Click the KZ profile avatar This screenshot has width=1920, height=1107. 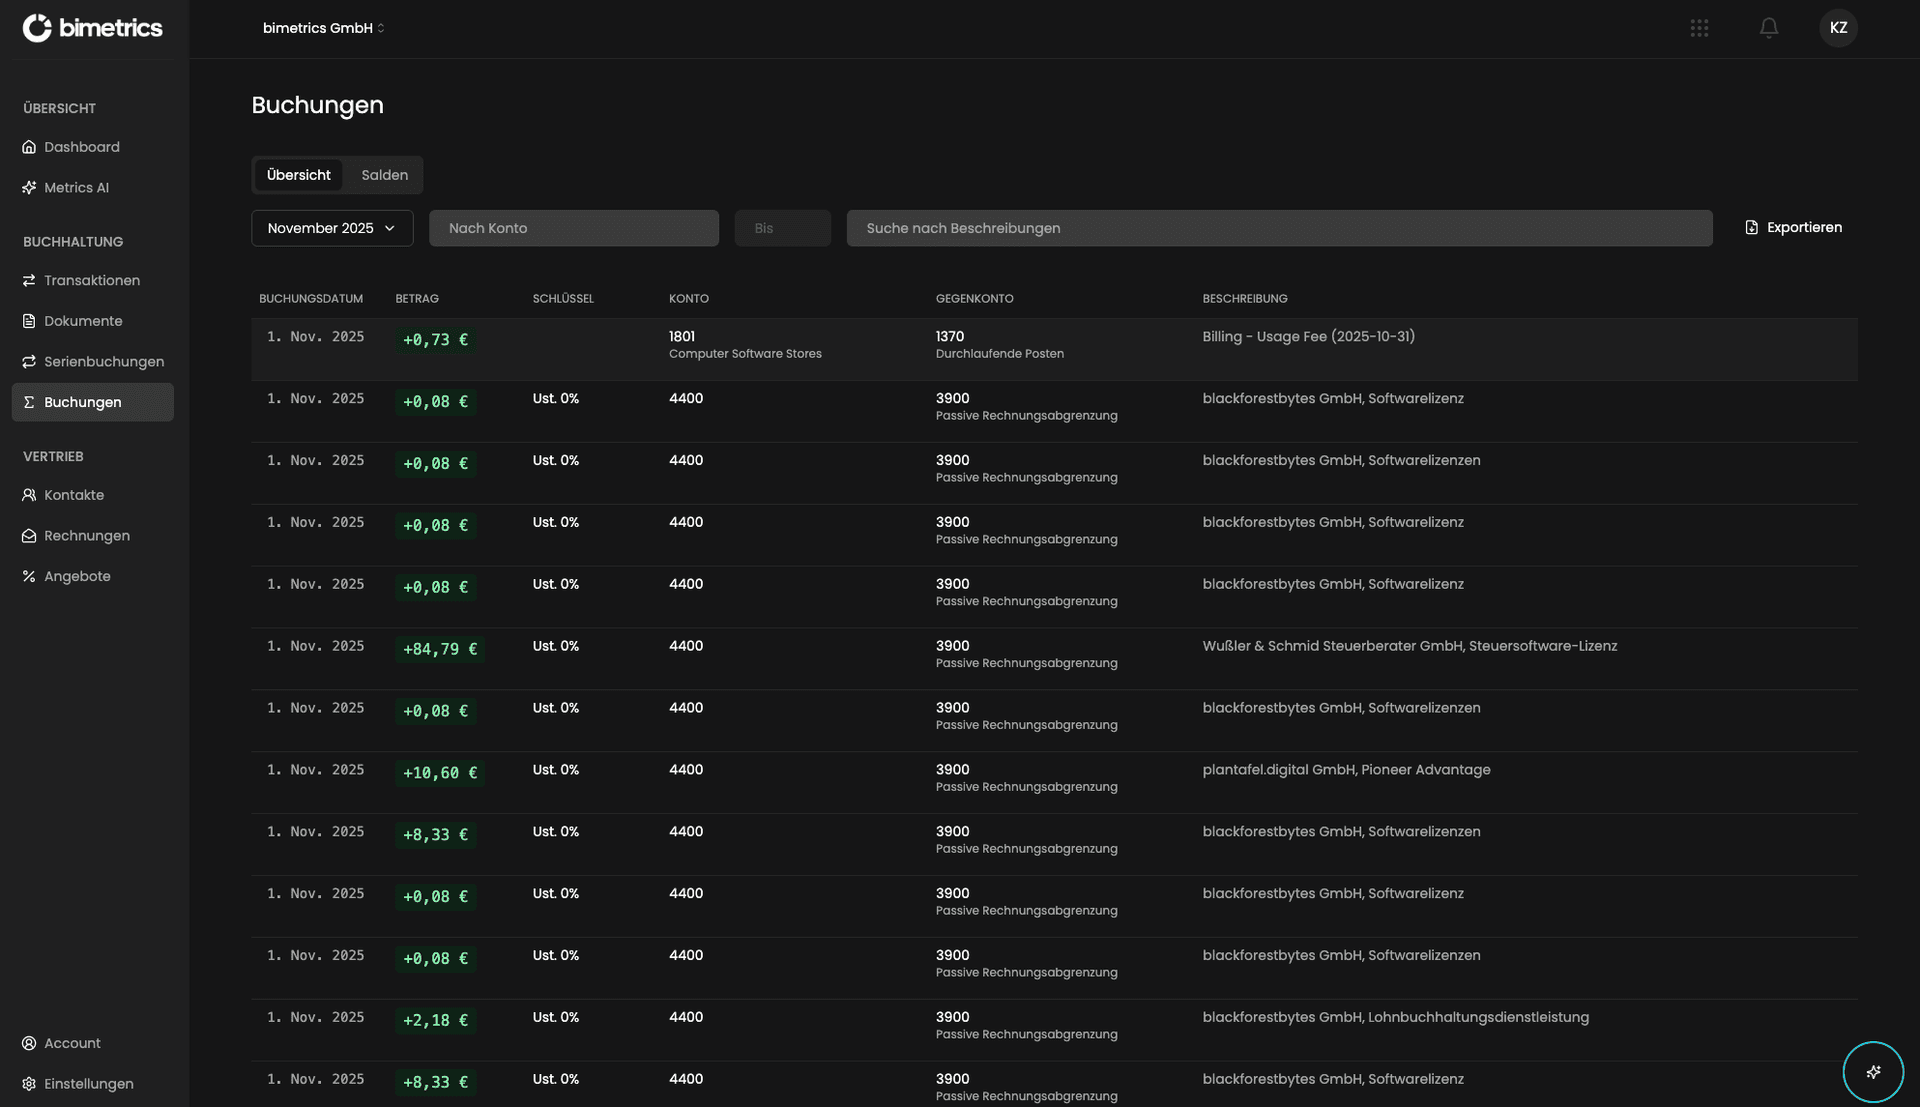click(1839, 27)
